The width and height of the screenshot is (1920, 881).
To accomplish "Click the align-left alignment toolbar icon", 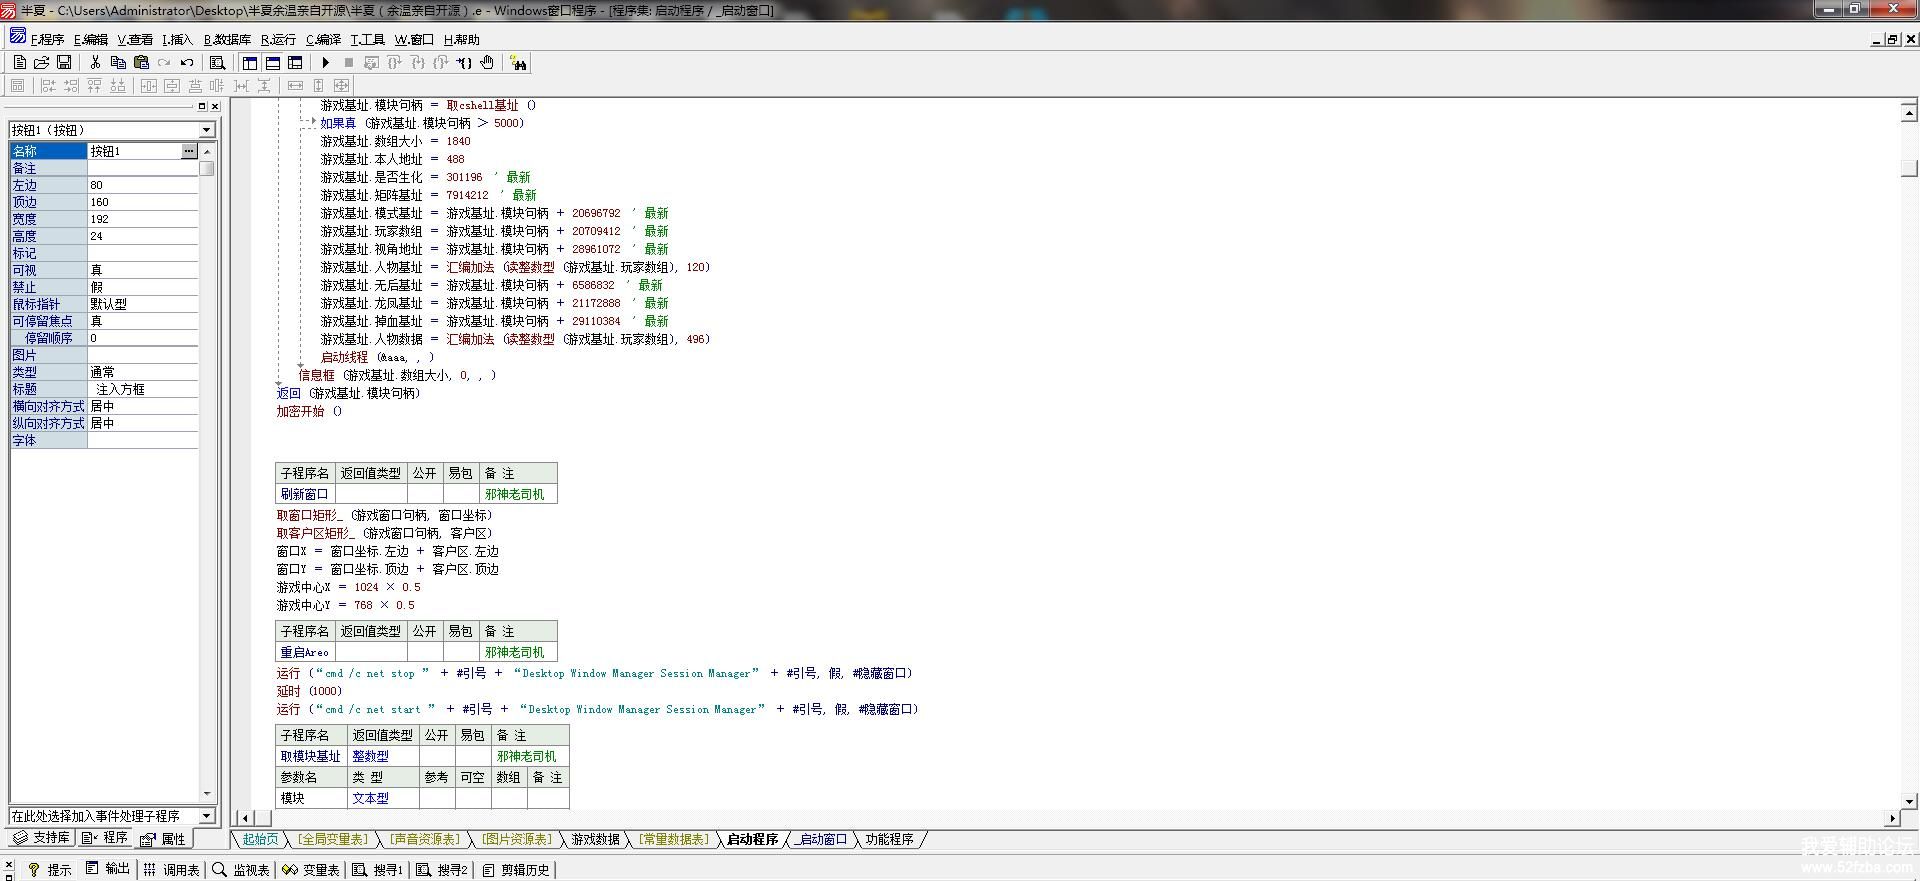I will click(x=48, y=86).
